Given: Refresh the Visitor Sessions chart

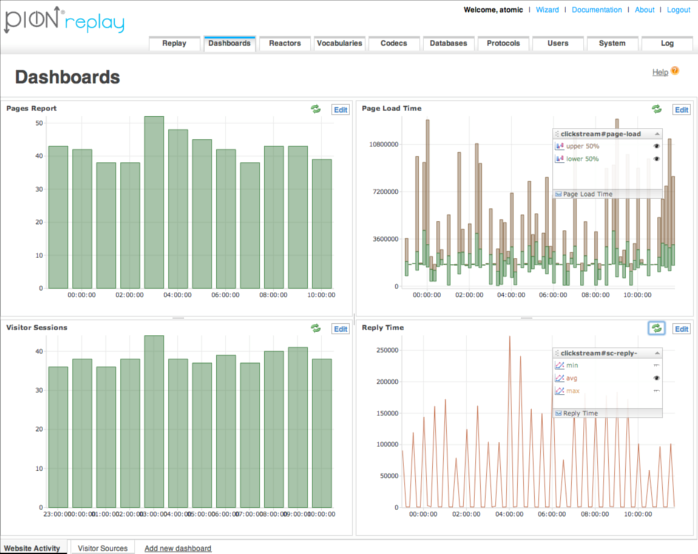Looking at the screenshot, I should [316, 328].
